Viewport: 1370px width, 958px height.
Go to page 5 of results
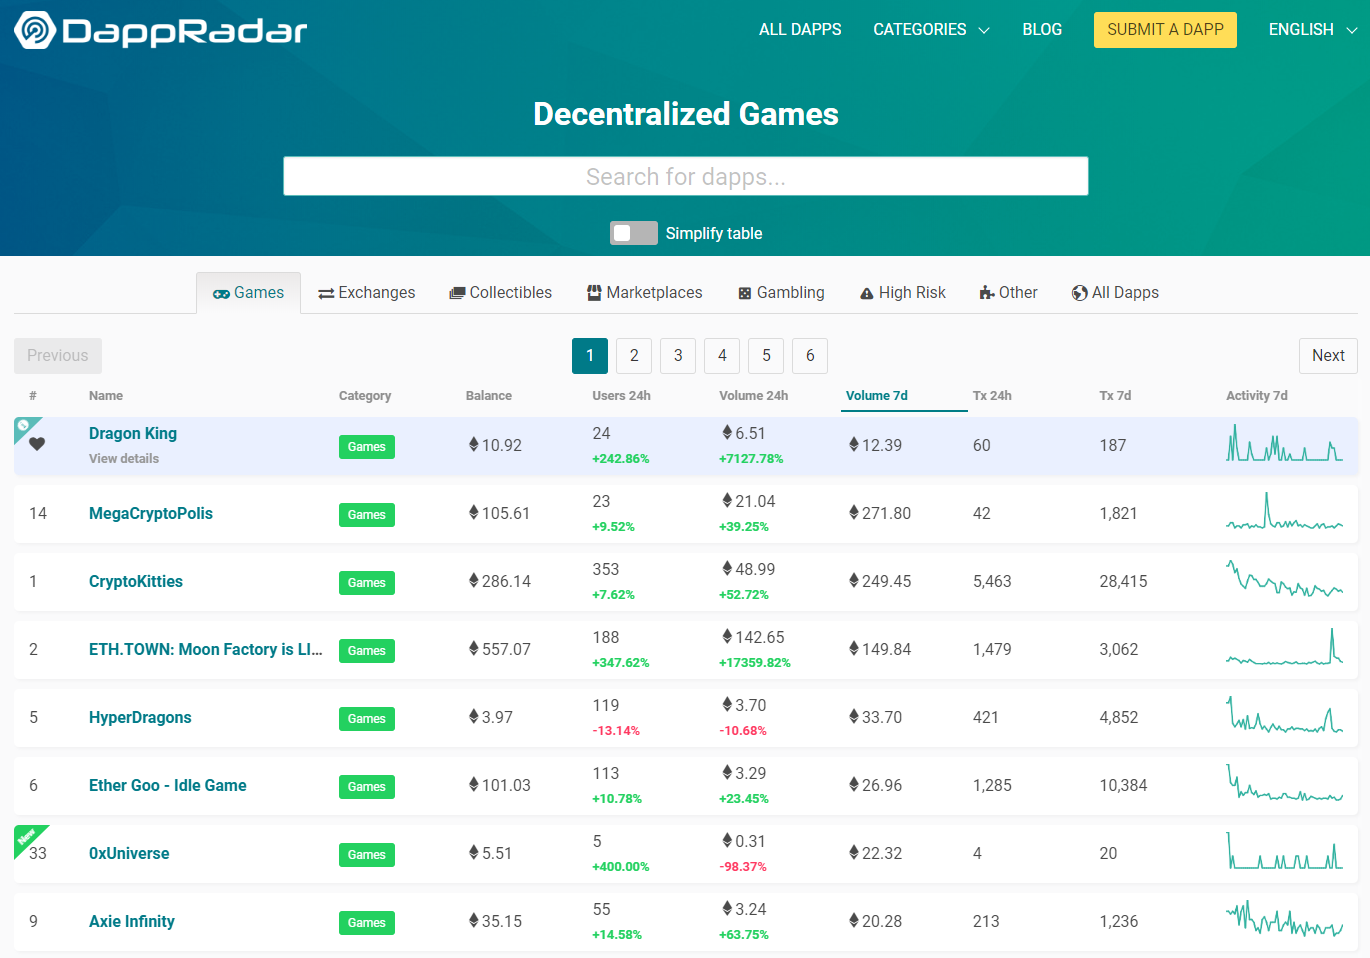766,356
